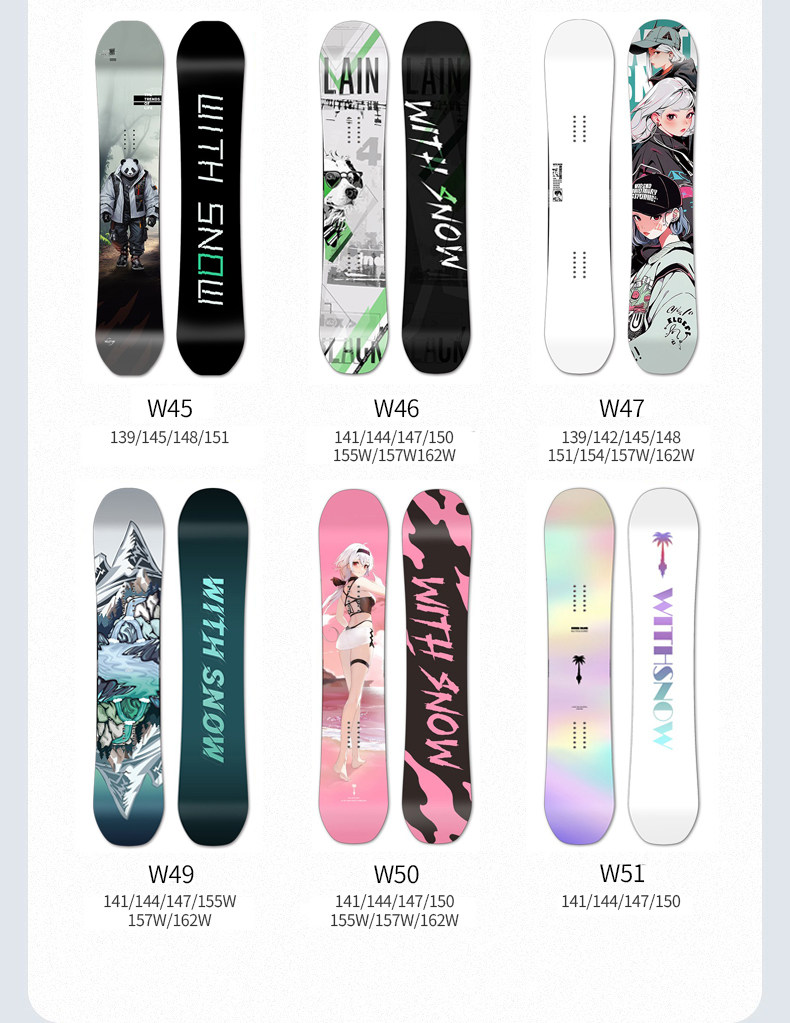Click the W51 model label
This screenshot has width=790, height=1023.
click(622, 873)
